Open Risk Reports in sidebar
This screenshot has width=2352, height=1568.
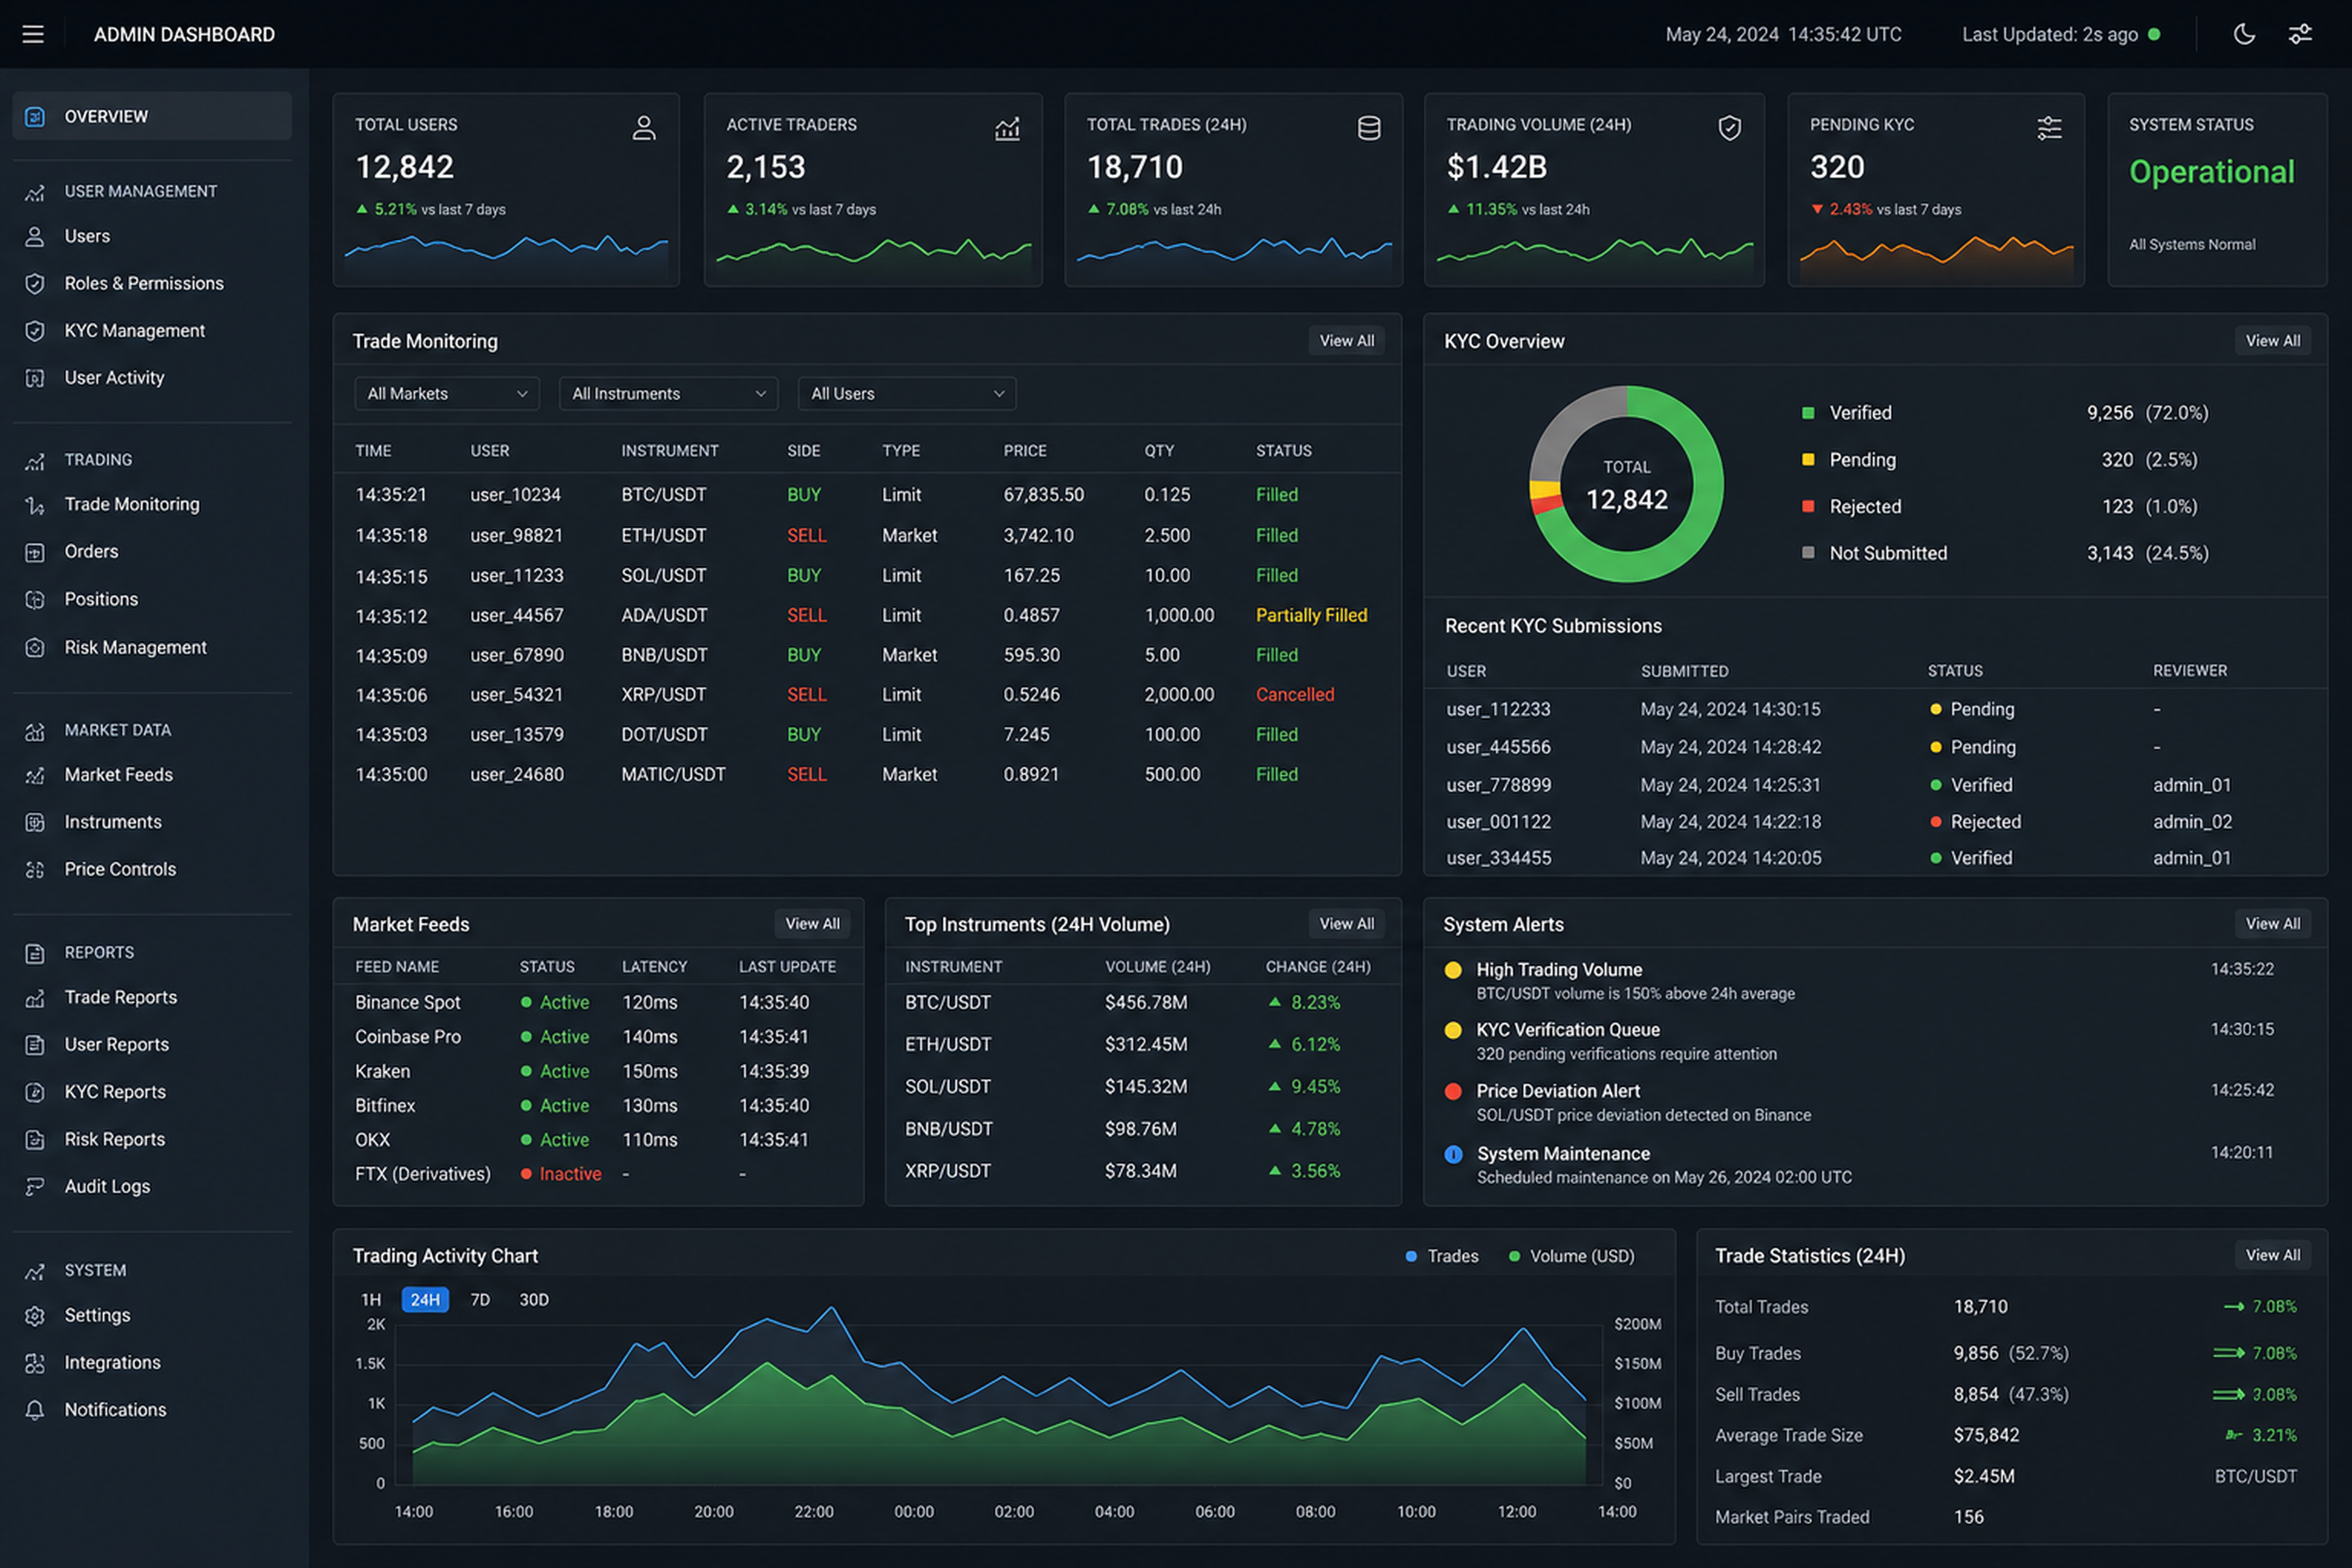(x=114, y=1139)
